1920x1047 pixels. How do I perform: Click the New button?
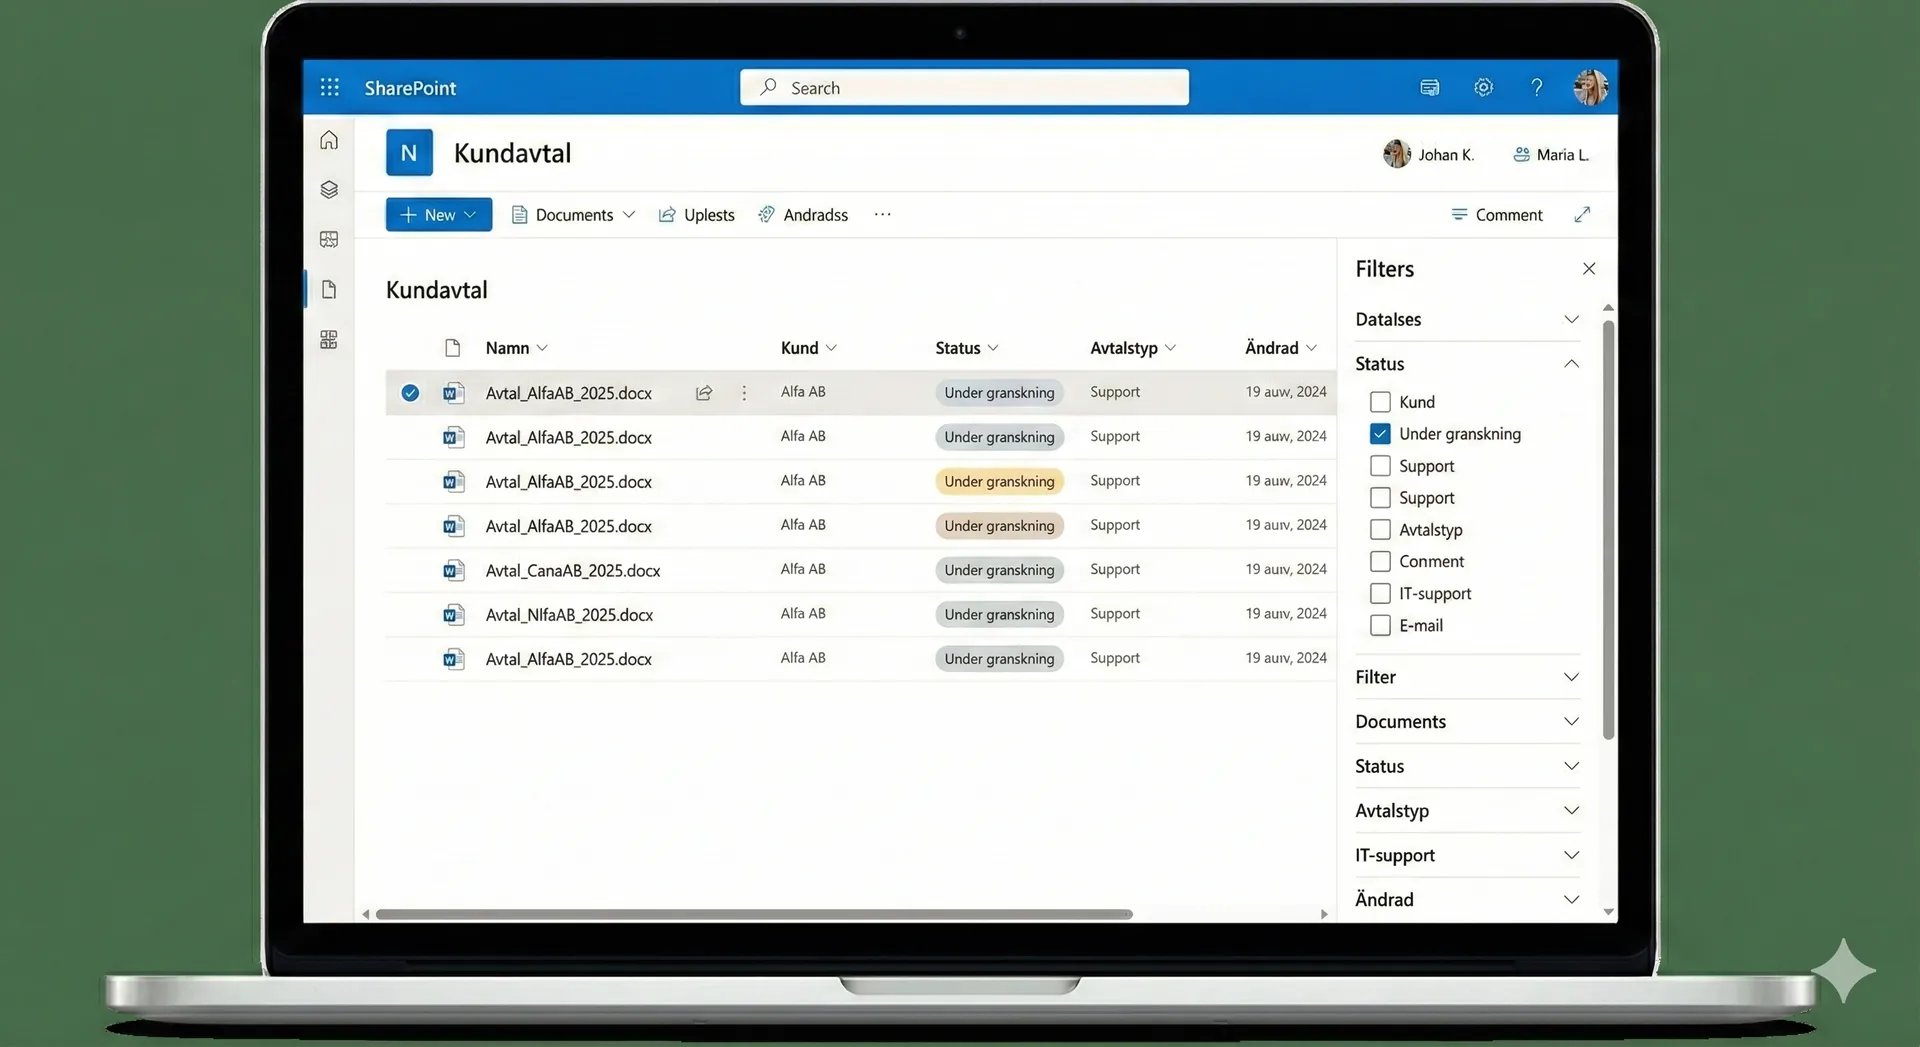(x=438, y=215)
